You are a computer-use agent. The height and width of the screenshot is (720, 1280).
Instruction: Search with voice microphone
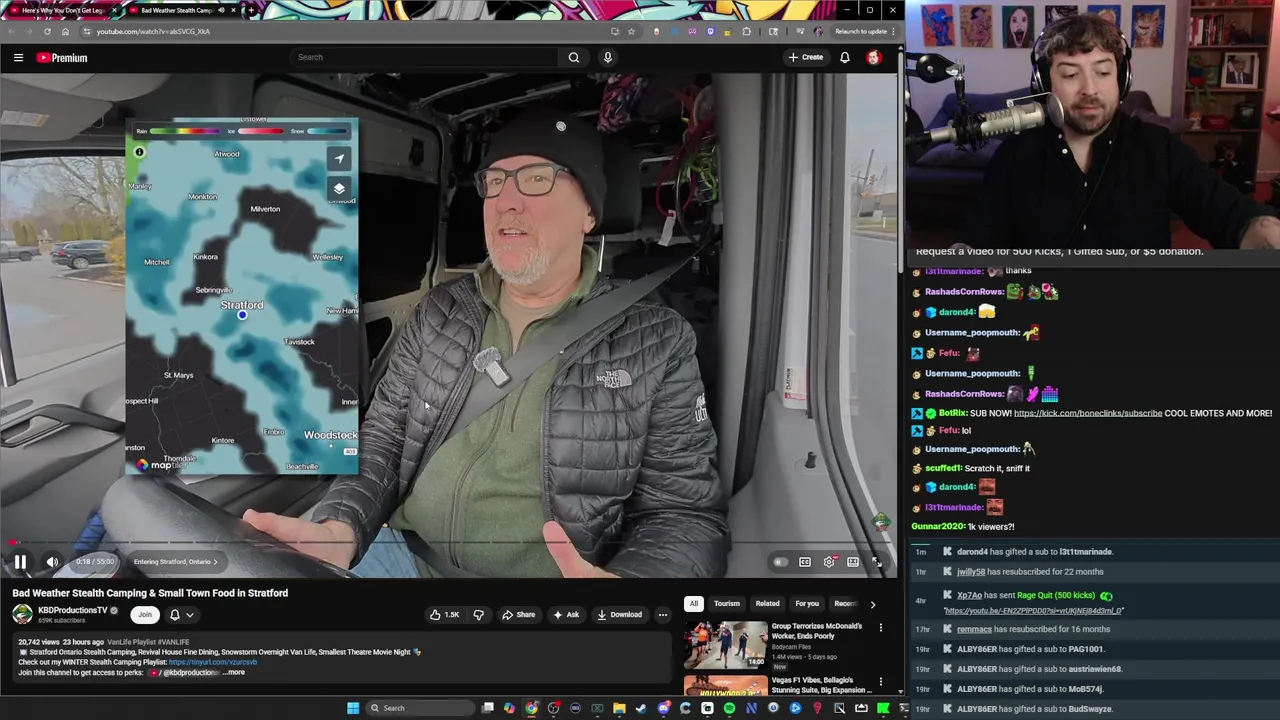coord(607,57)
